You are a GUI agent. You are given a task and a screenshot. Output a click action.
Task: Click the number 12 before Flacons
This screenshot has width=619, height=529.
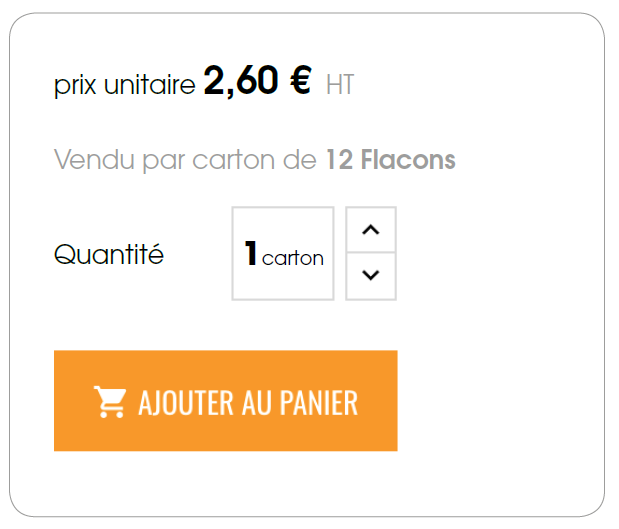[x=339, y=160]
